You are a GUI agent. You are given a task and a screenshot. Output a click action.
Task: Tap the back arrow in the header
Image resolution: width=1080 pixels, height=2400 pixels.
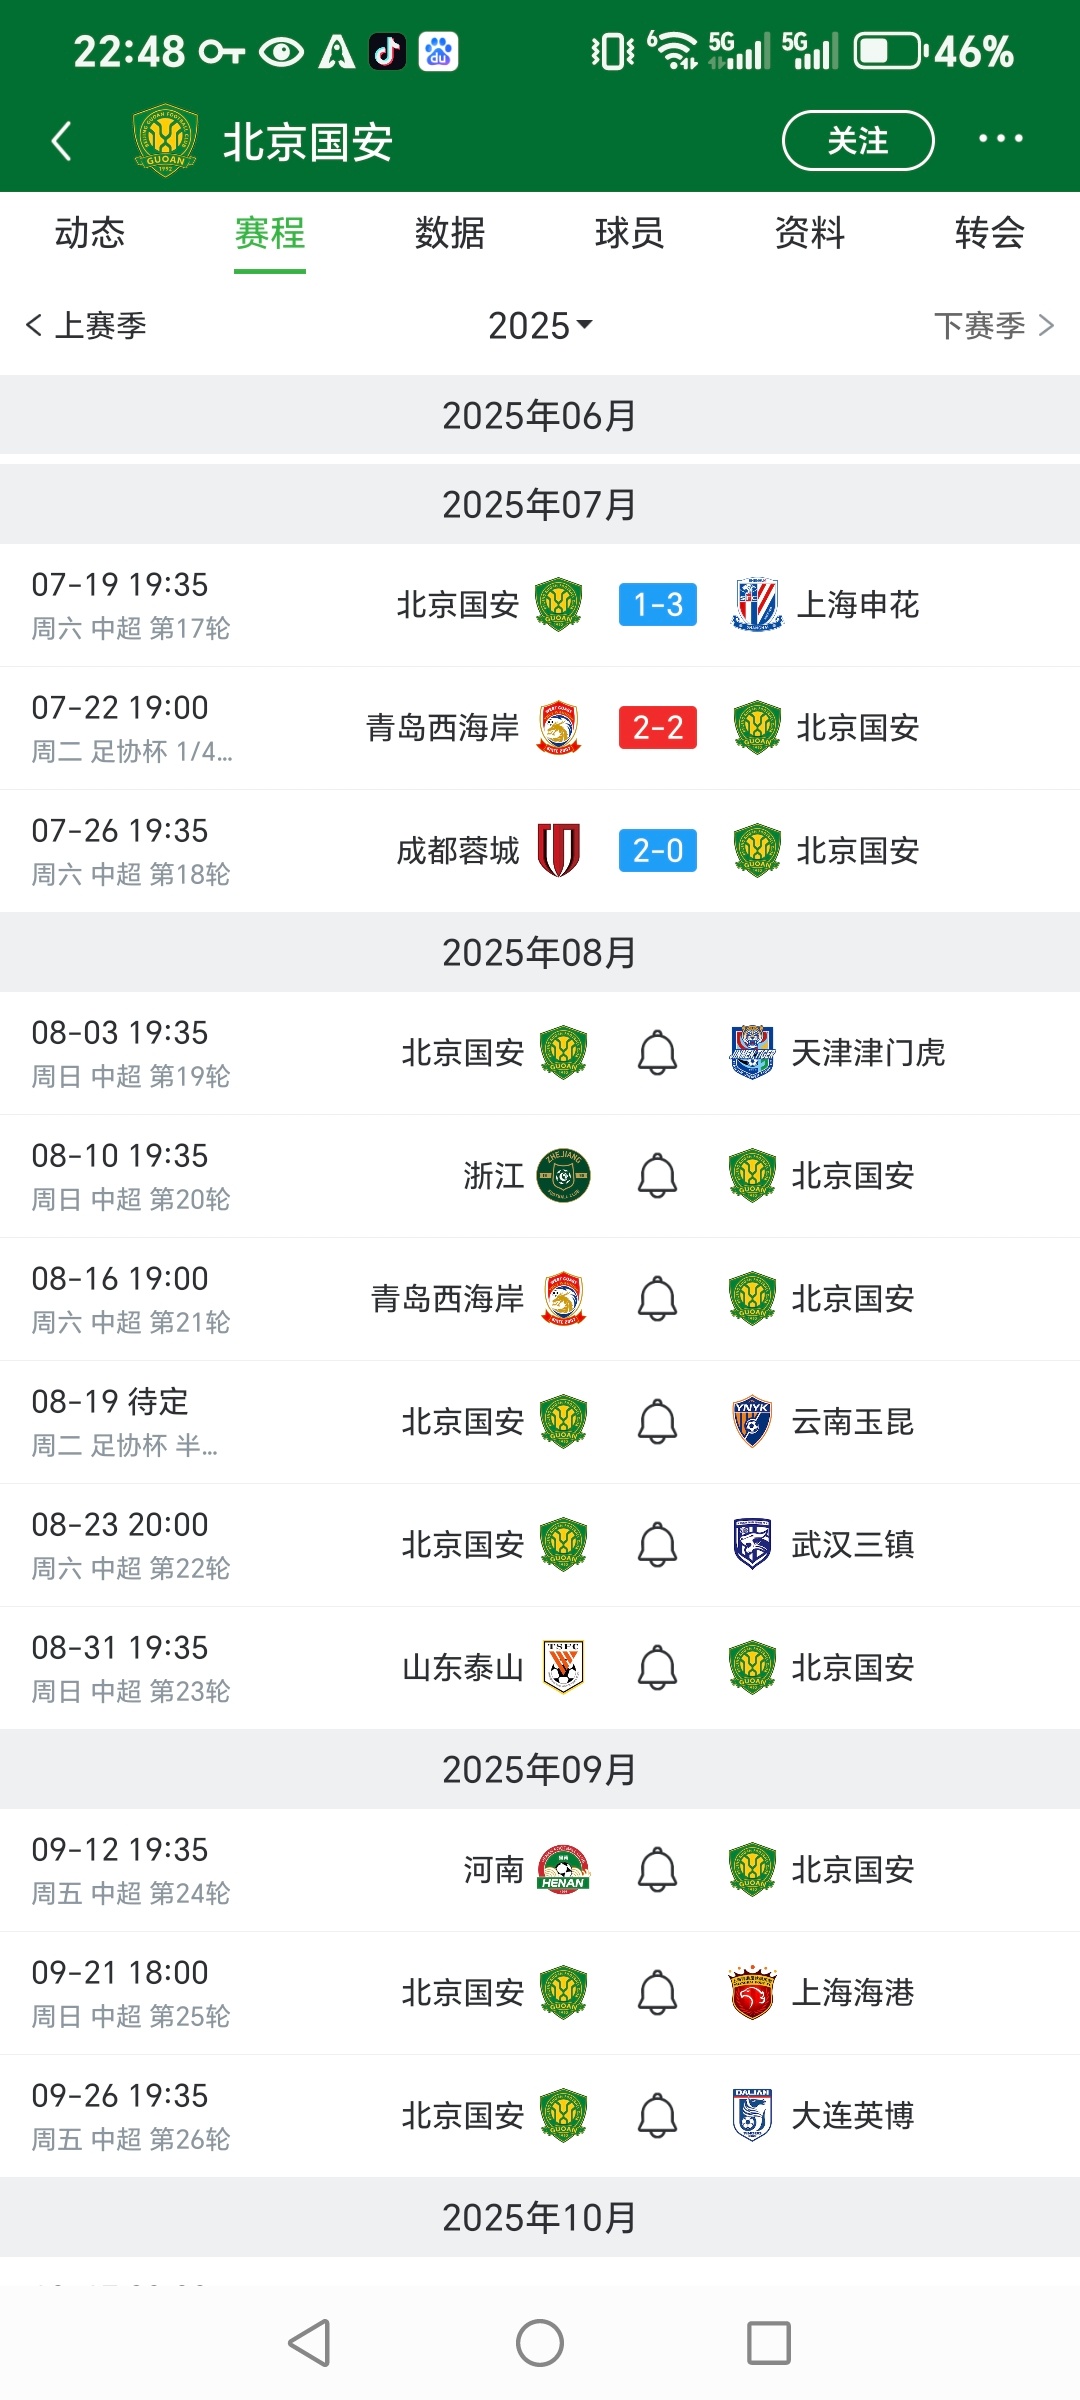point(62,141)
